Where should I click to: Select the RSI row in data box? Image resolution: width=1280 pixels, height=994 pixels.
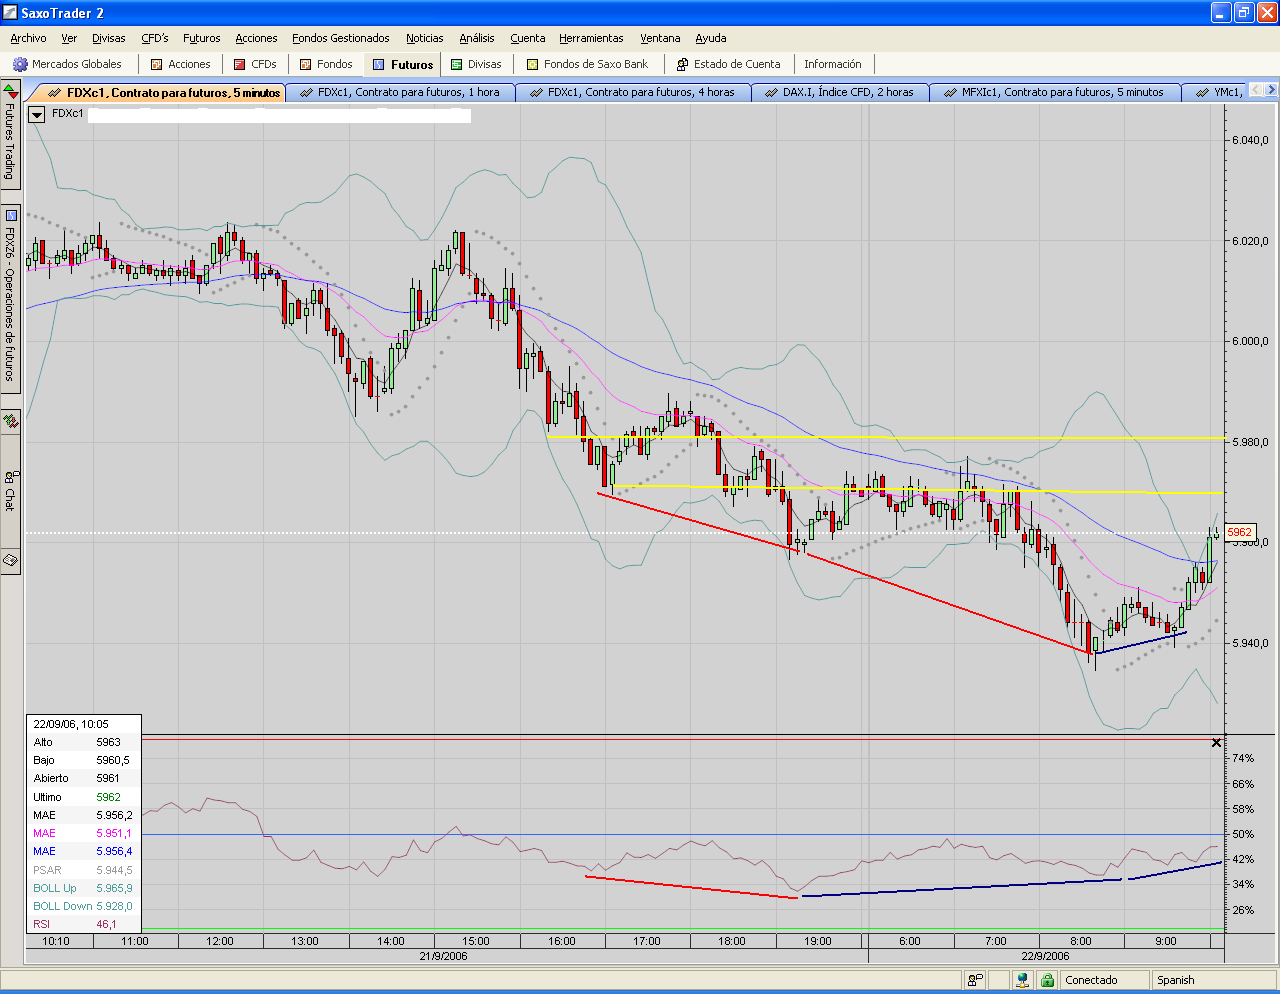pyautogui.click(x=84, y=924)
